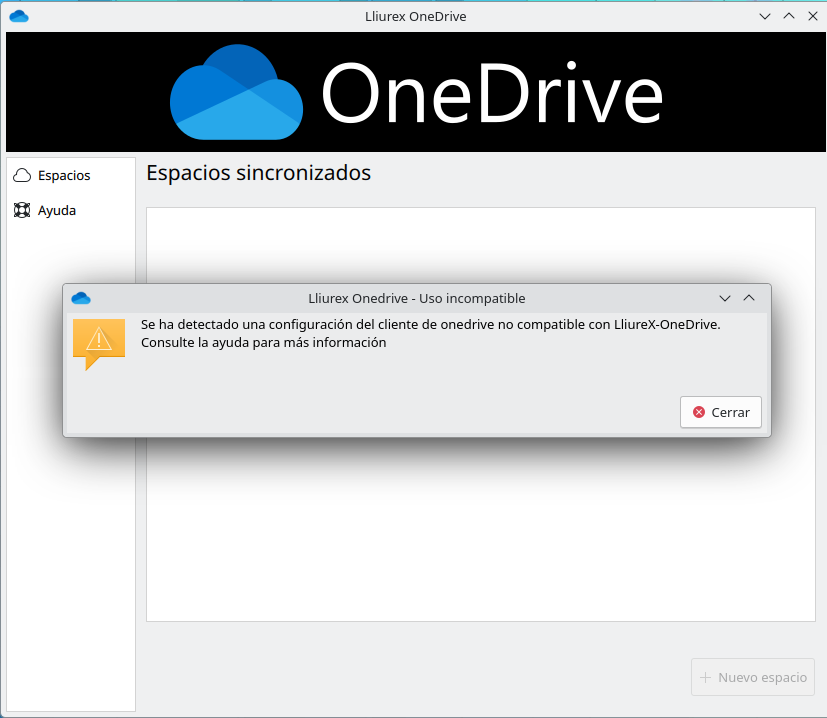
Task: Open the Ayuda section
Action: pos(57,210)
